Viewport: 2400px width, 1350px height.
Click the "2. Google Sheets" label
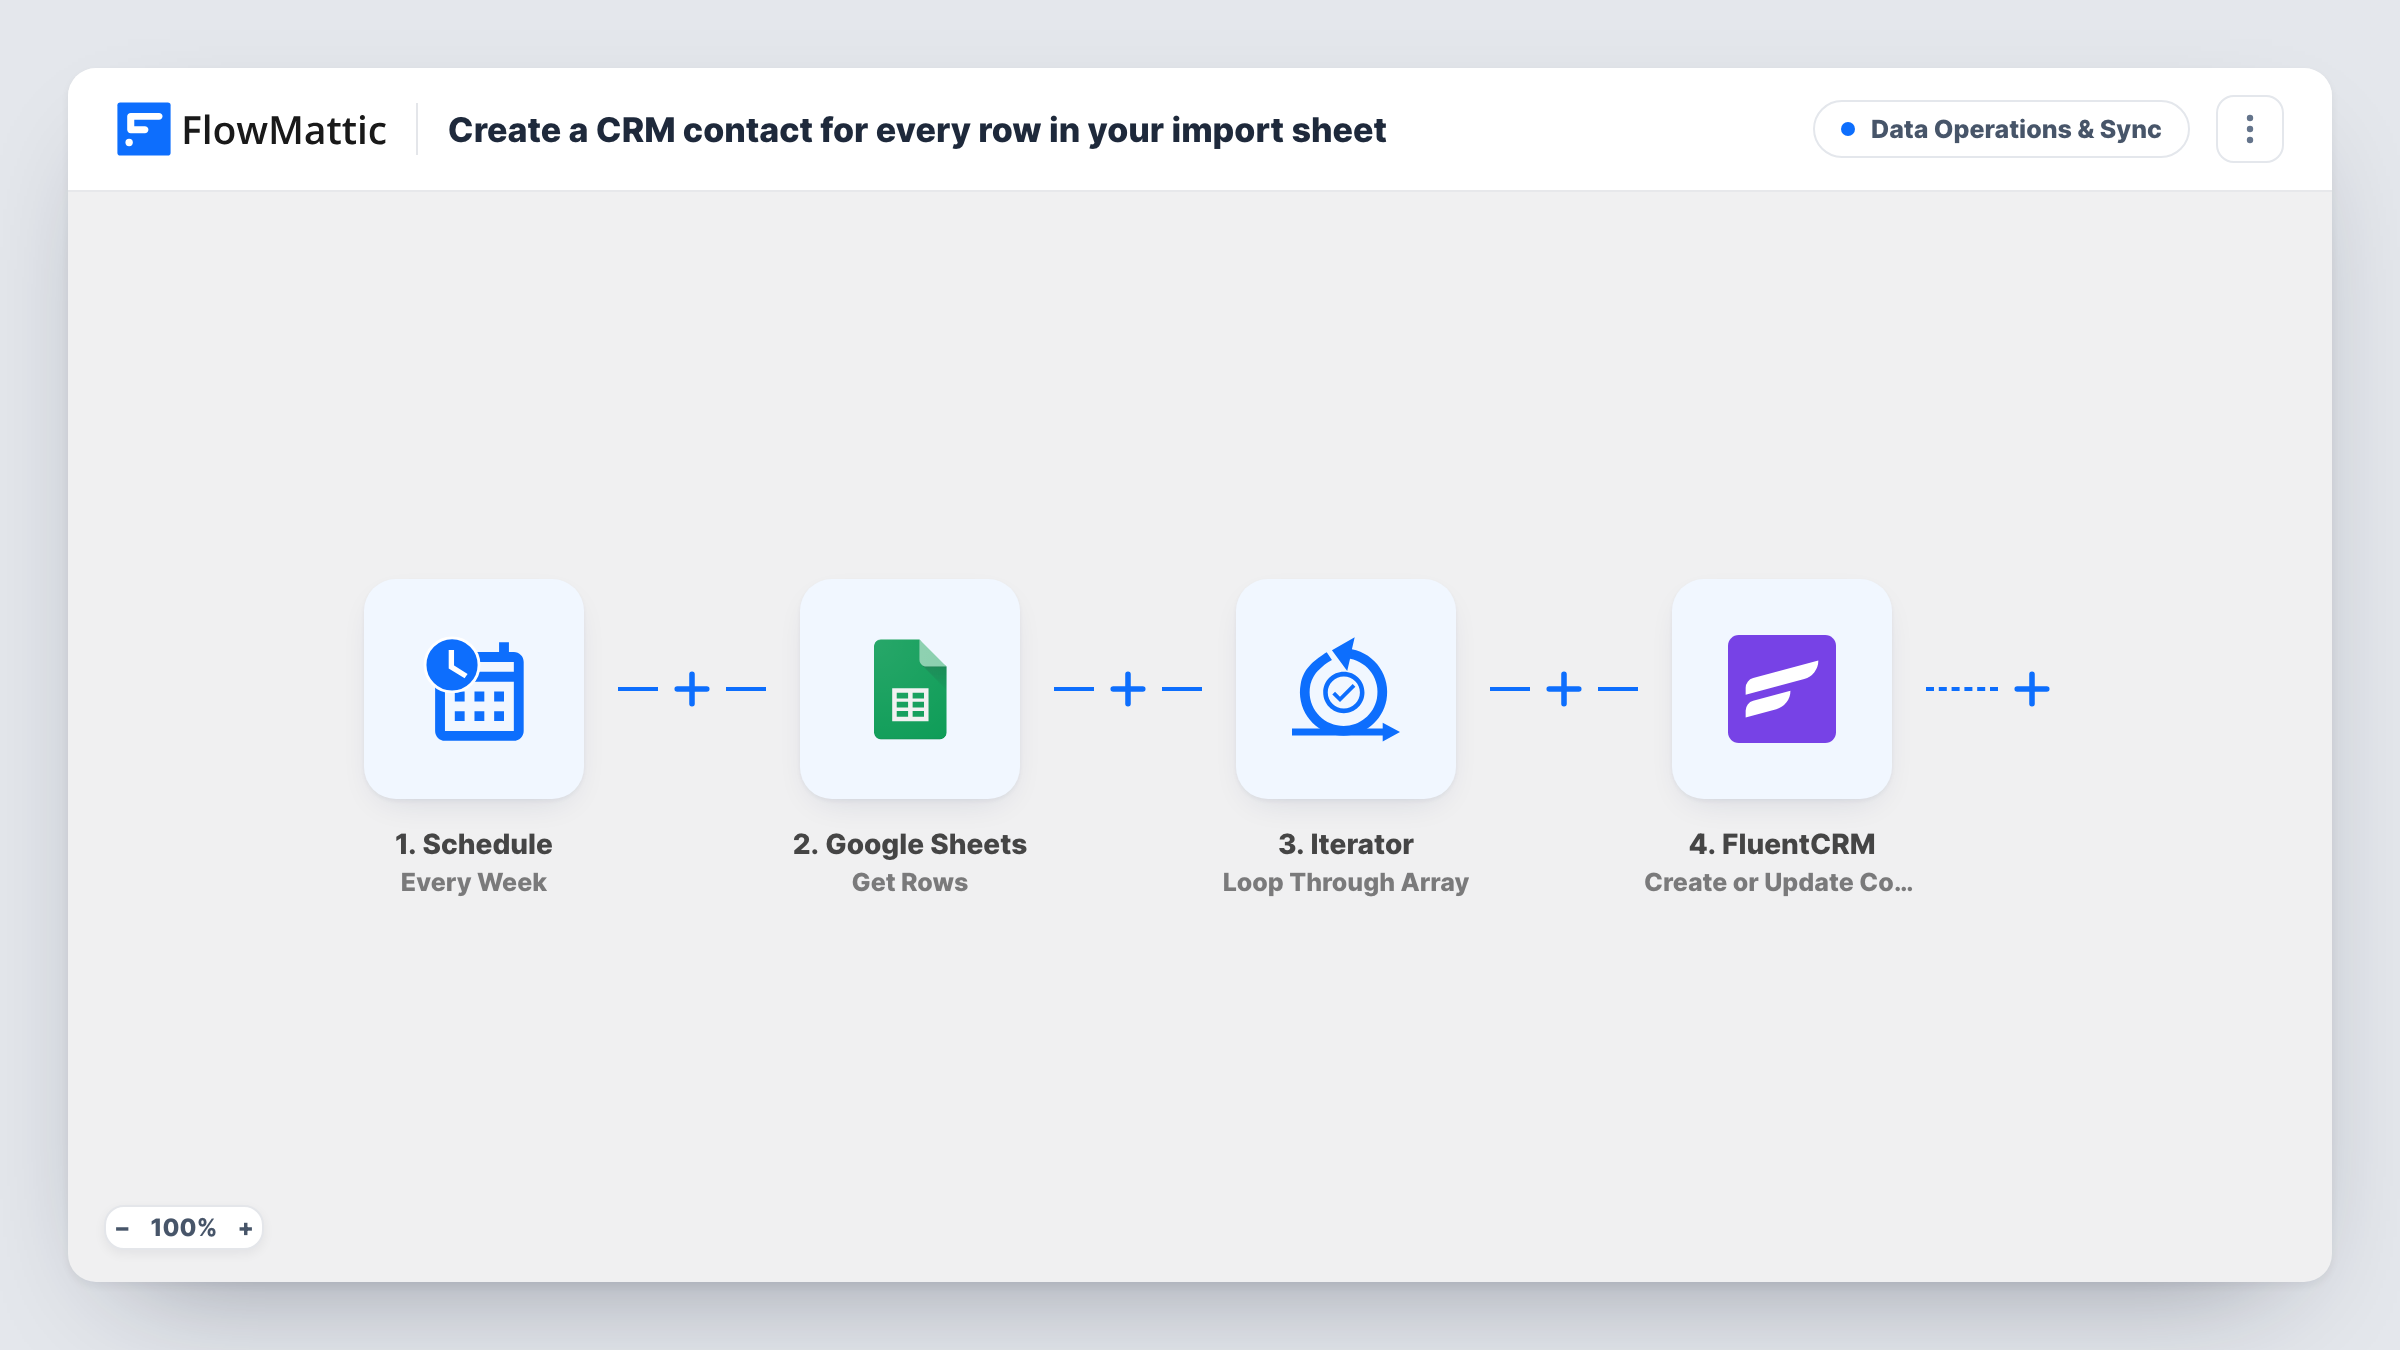[910, 844]
